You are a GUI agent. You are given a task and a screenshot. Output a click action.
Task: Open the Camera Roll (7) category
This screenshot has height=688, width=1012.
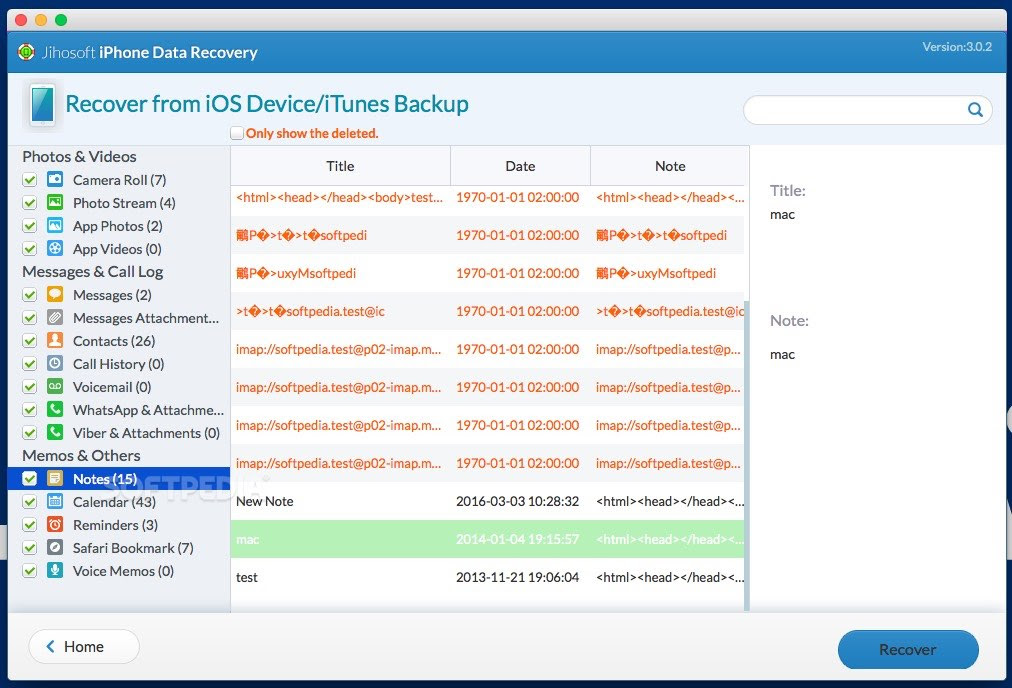[x=119, y=180]
